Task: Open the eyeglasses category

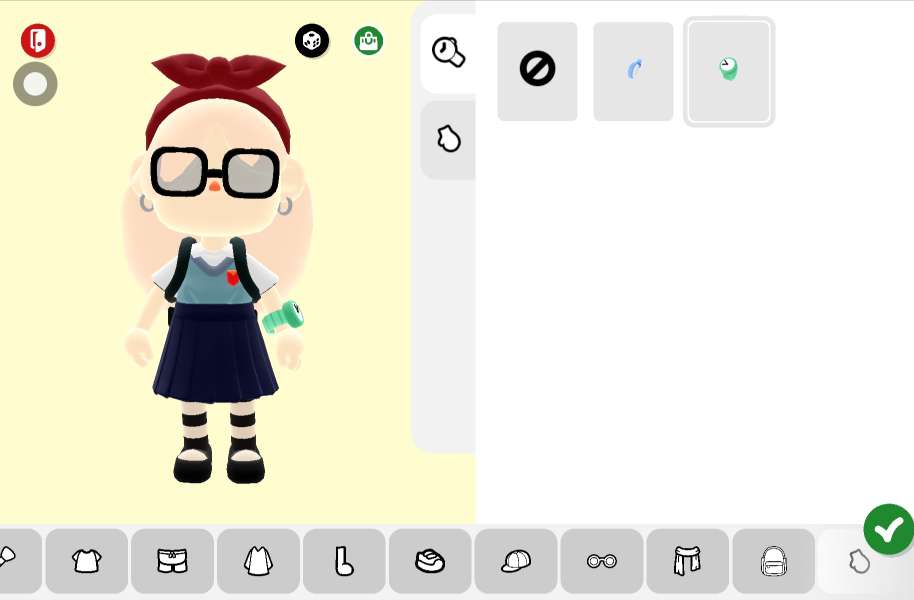Action: click(x=602, y=561)
